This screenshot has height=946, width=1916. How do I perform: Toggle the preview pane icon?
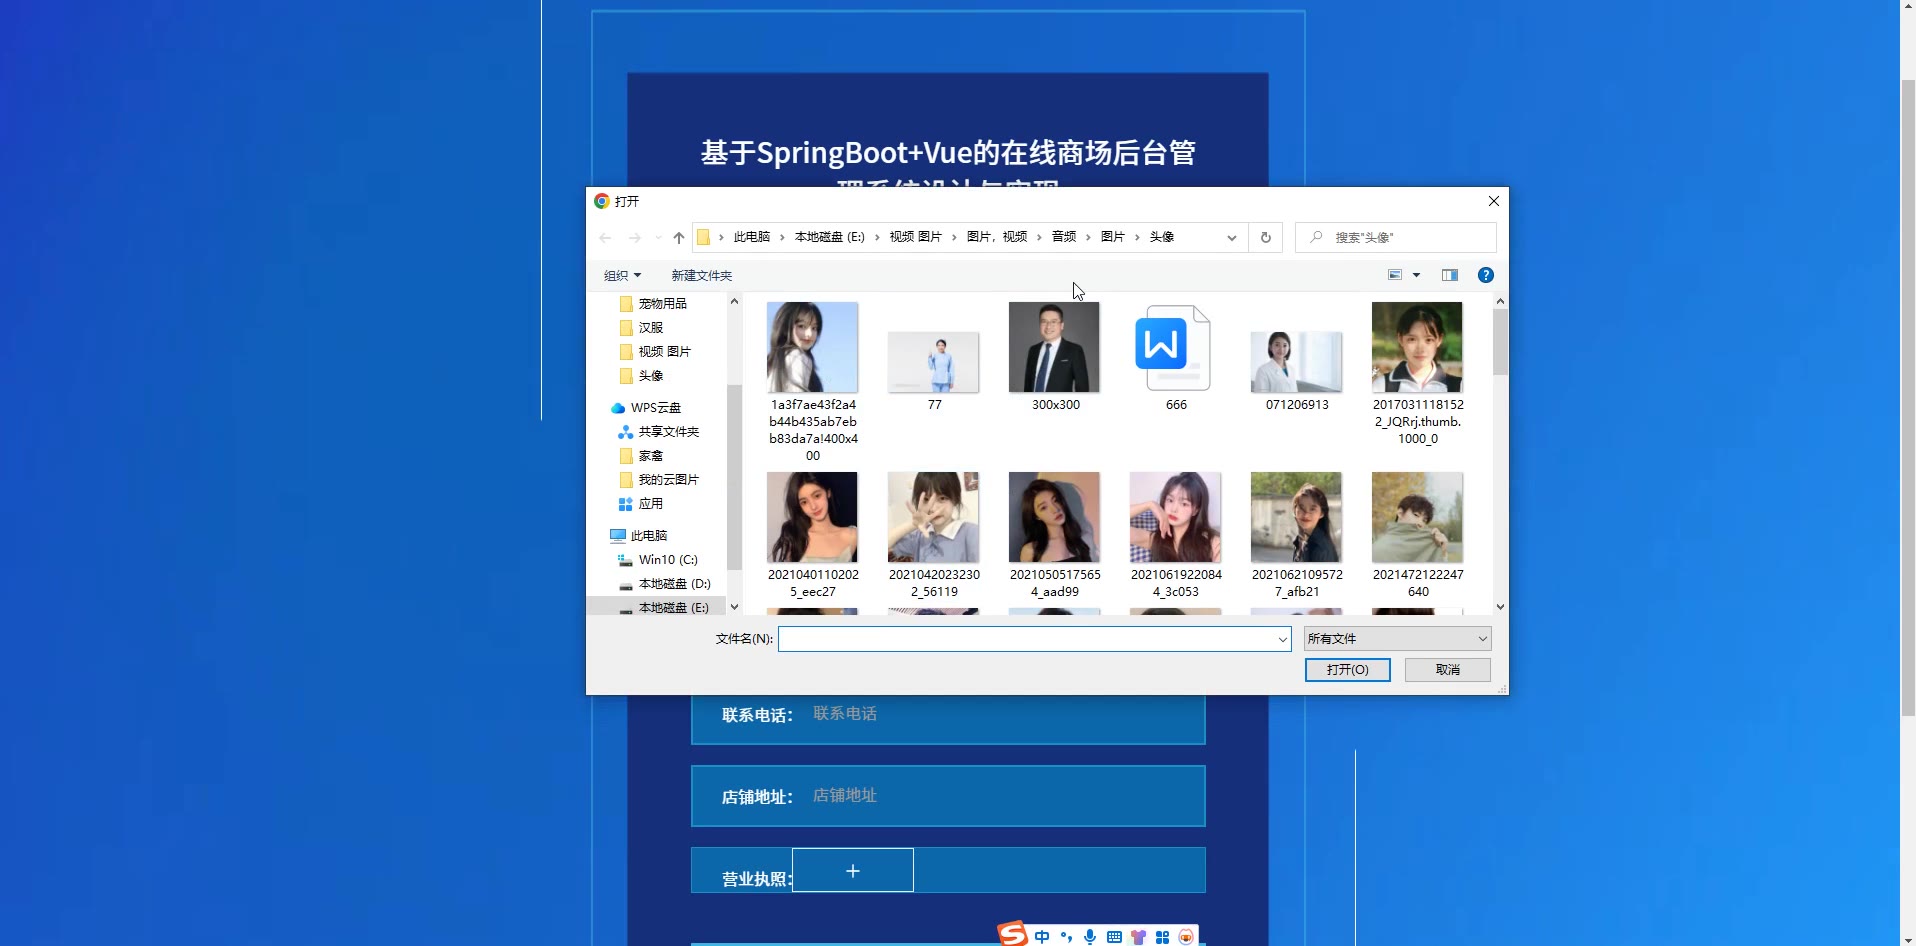pyautogui.click(x=1449, y=275)
